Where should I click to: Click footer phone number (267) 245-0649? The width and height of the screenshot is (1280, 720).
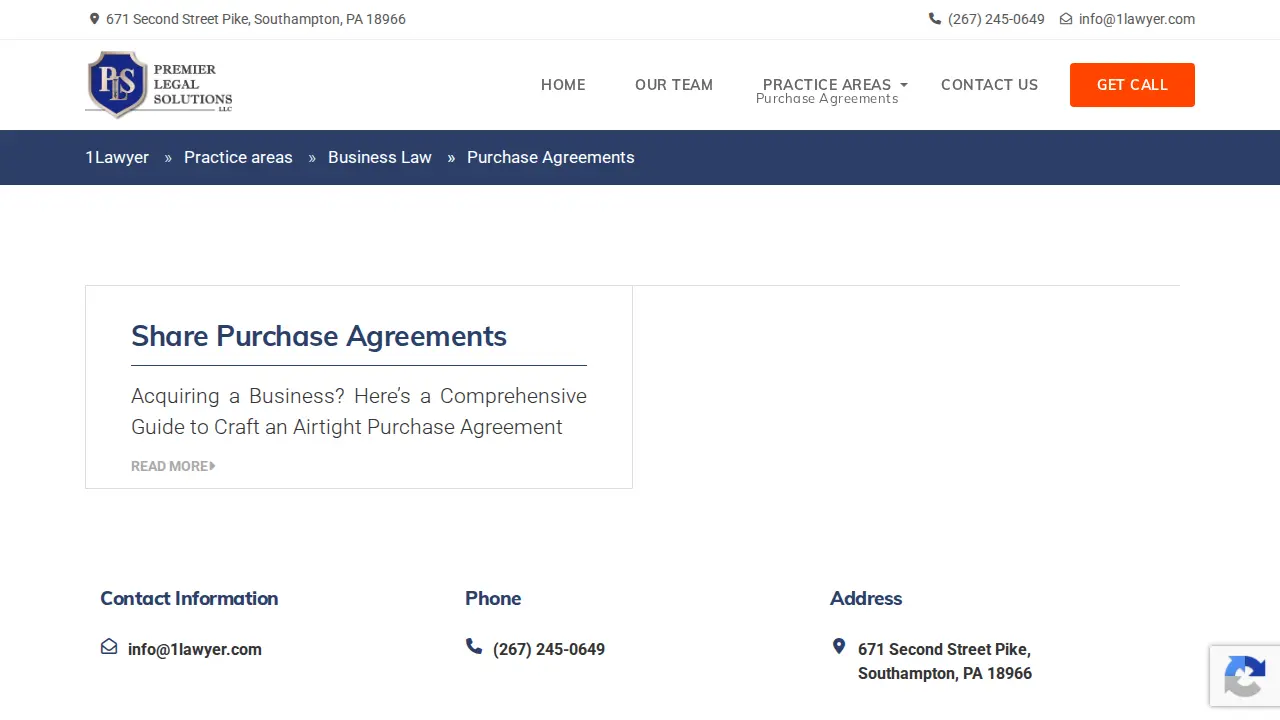(x=549, y=649)
